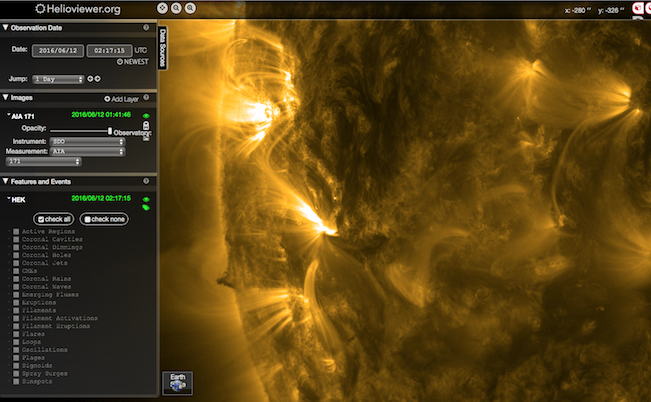Click the check none button
Screen dimensions: 651x402
104,219
